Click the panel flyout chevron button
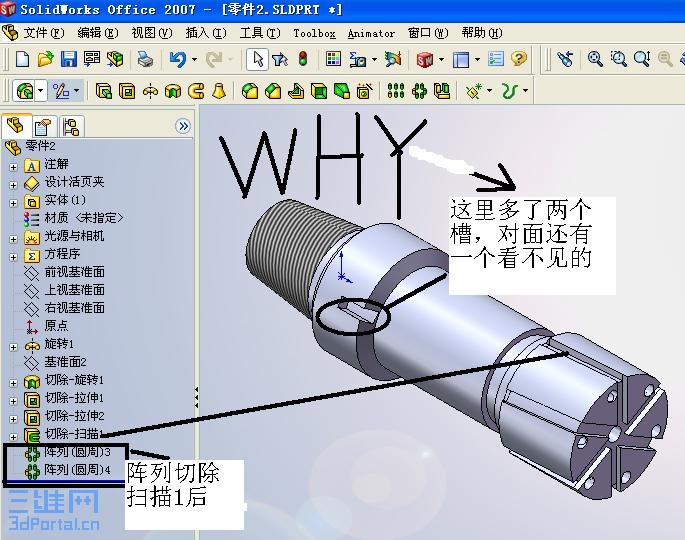The height and width of the screenshot is (540, 685). 183,126
